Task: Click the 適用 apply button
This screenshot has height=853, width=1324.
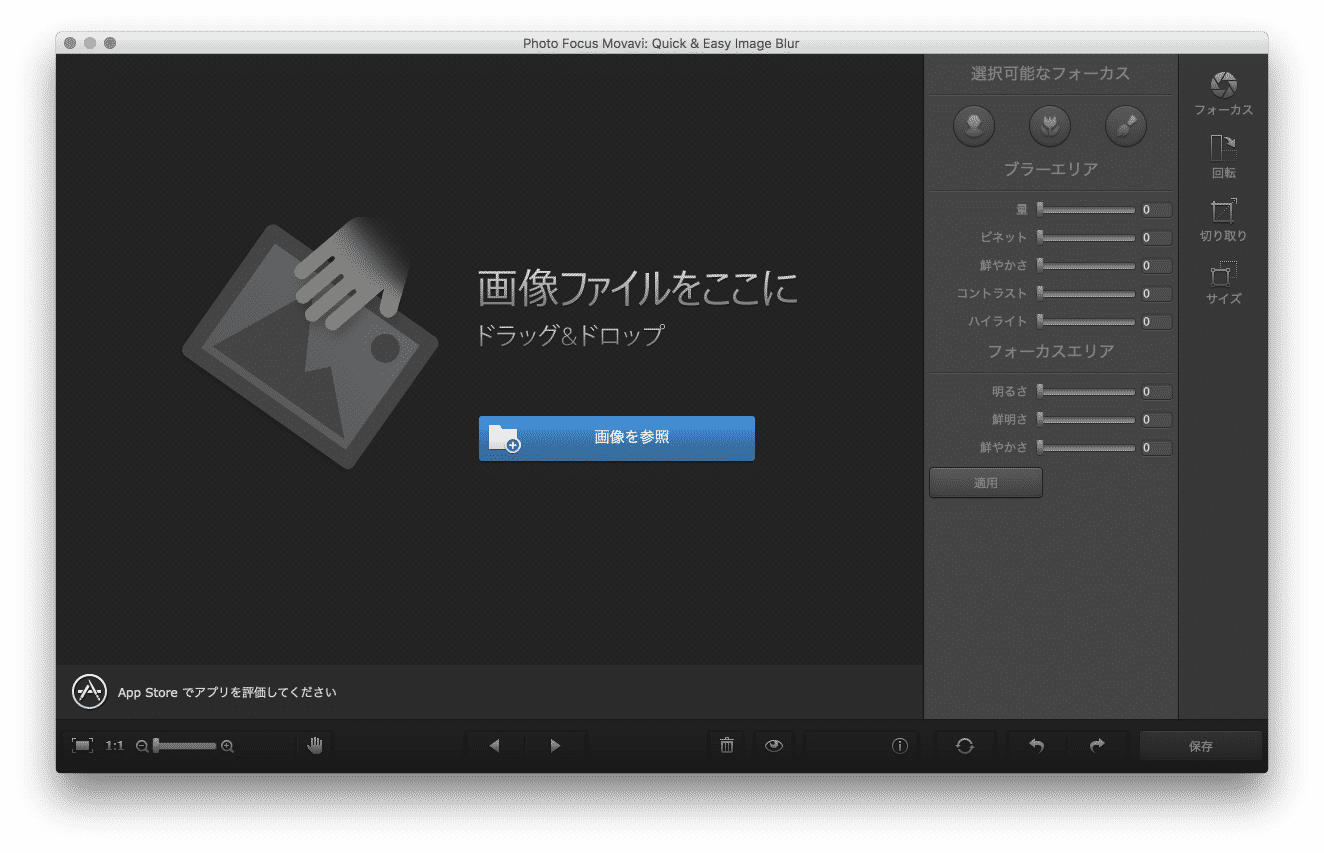Action: pyautogui.click(x=986, y=482)
